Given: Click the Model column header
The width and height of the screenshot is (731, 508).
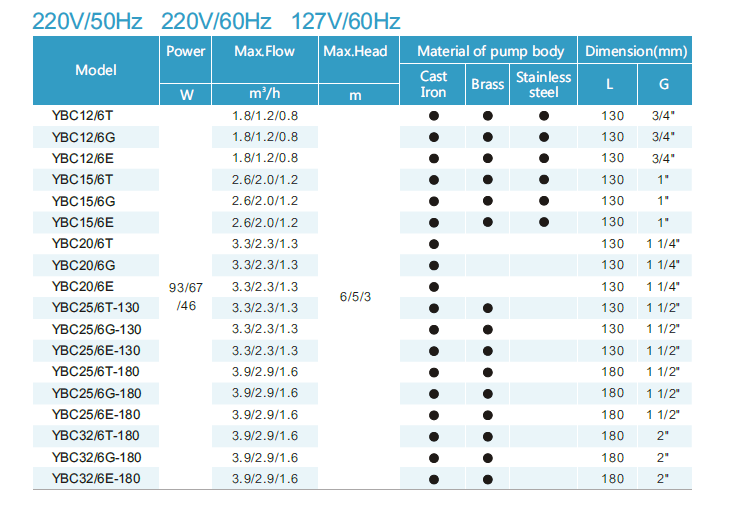Looking at the screenshot, I should [x=96, y=70].
